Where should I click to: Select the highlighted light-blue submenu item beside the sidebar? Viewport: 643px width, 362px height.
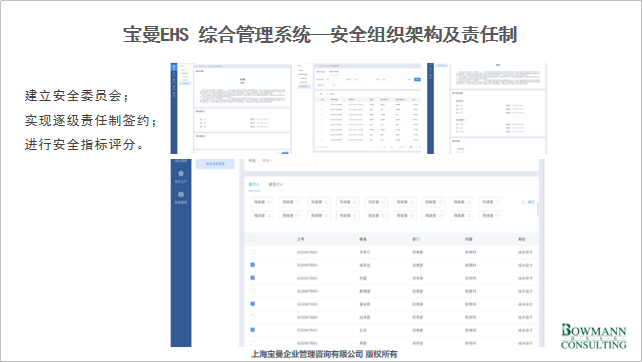pos(215,164)
